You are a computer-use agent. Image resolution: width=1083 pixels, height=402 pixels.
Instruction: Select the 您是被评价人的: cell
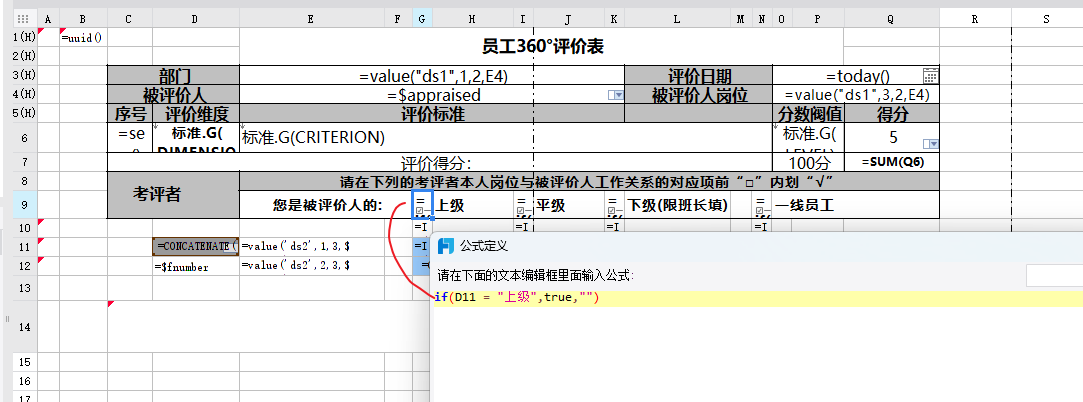point(326,205)
